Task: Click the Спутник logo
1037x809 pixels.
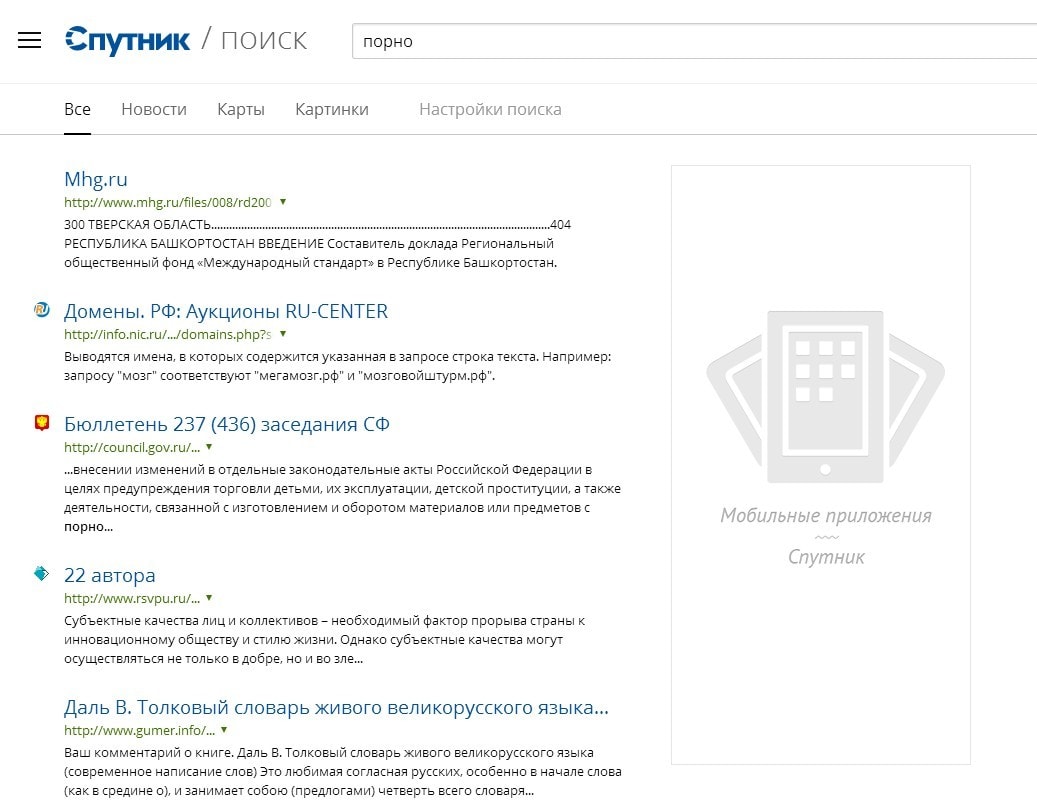Action: (x=127, y=41)
